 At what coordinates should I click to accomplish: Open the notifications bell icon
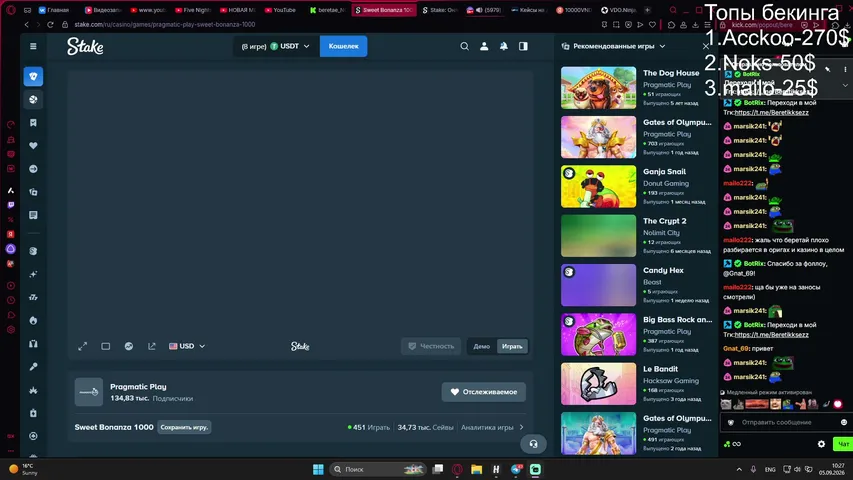click(x=504, y=46)
